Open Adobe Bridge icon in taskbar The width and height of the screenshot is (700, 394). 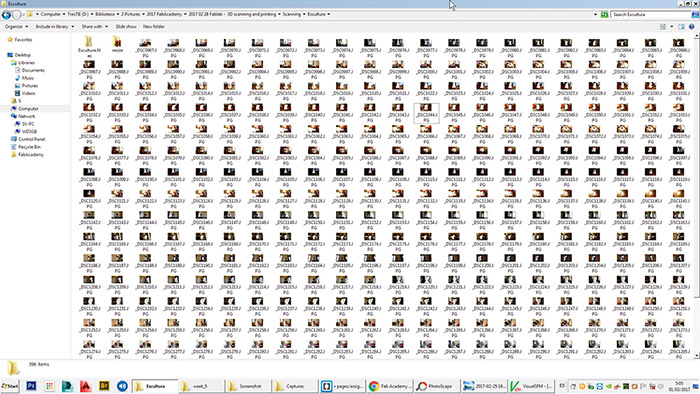[x=104, y=386]
